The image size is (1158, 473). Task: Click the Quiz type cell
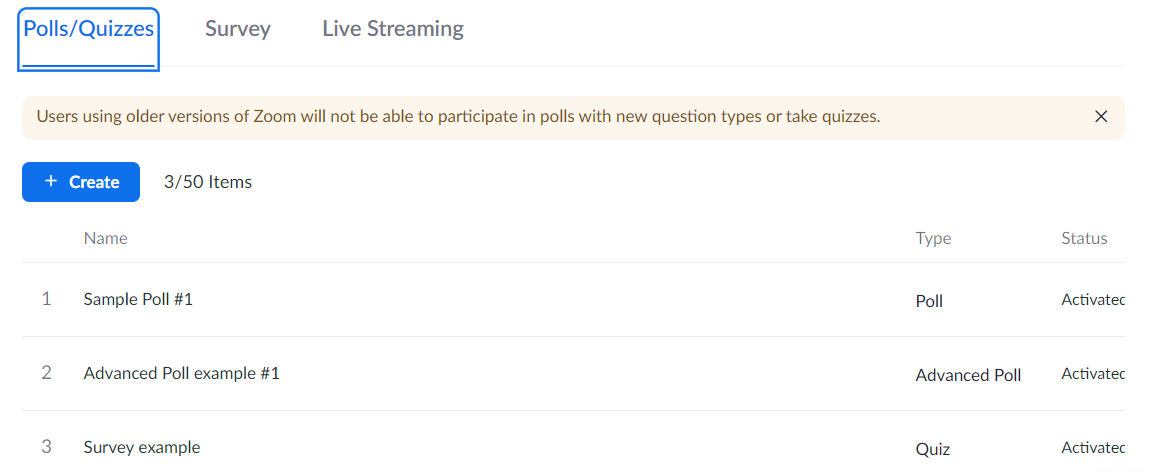click(933, 449)
